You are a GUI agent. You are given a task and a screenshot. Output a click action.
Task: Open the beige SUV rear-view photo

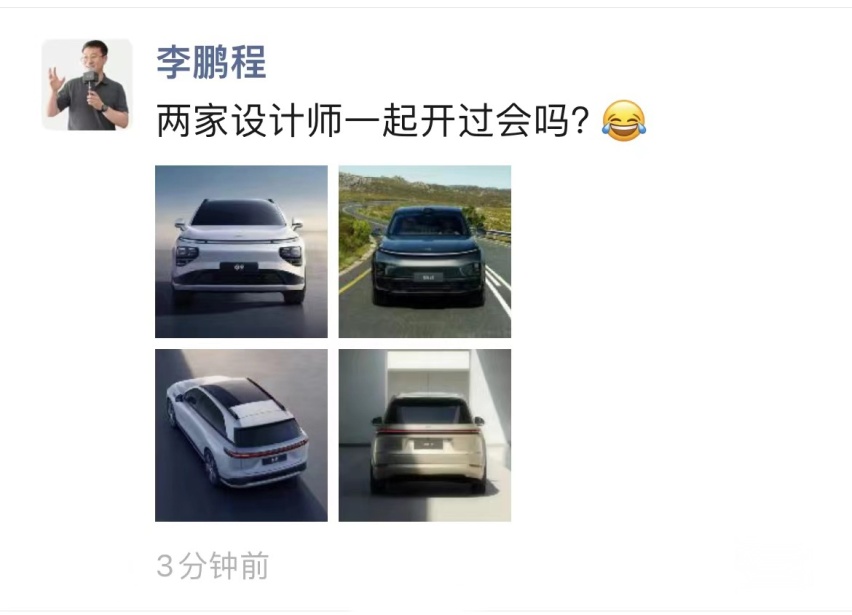[x=425, y=435]
